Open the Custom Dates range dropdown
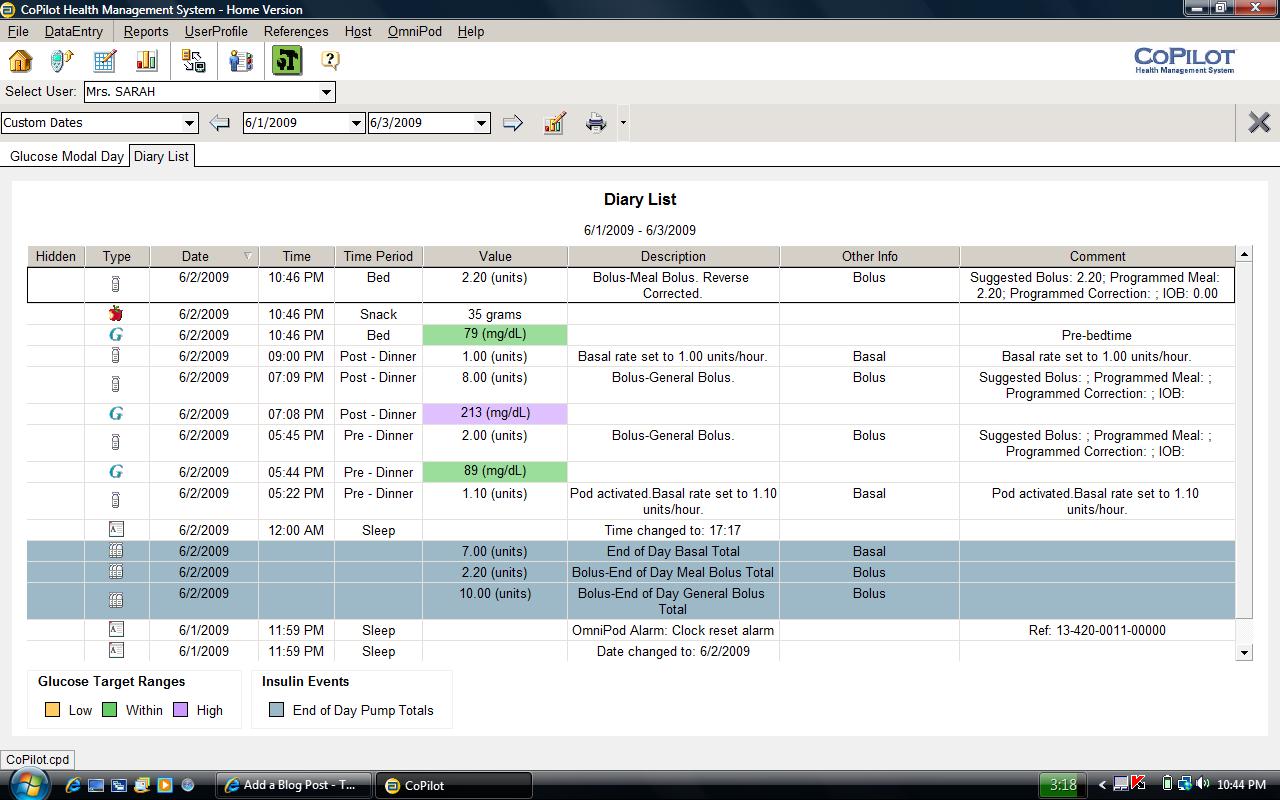This screenshot has width=1280, height=800. pos(189,123)
